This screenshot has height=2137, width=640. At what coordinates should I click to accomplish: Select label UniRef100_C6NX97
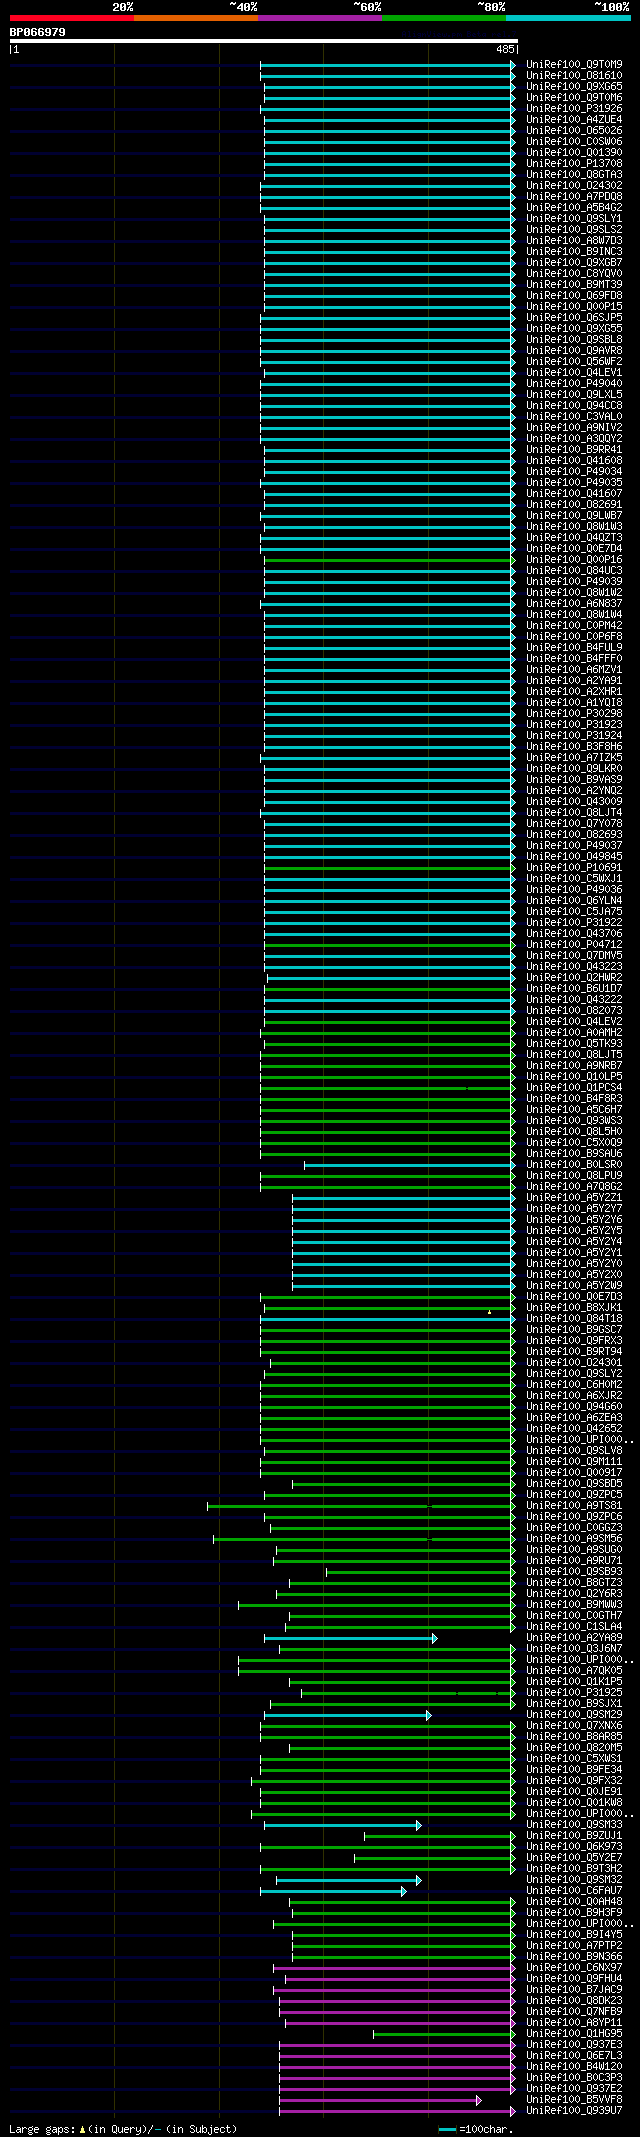(x=574, y=1967)
